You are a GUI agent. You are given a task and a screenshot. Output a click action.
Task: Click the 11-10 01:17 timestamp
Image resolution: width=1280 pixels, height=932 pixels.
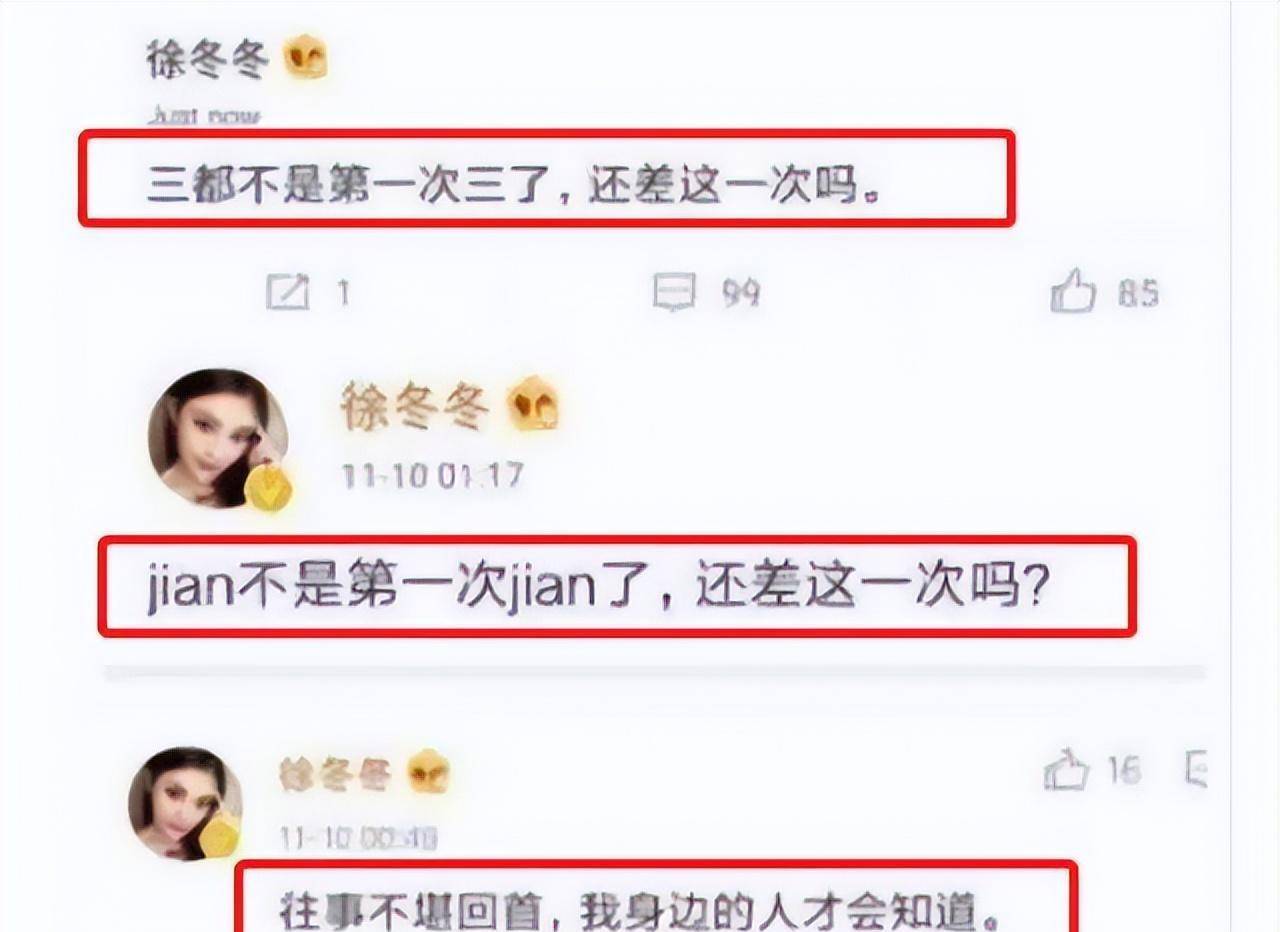[433, 475]
